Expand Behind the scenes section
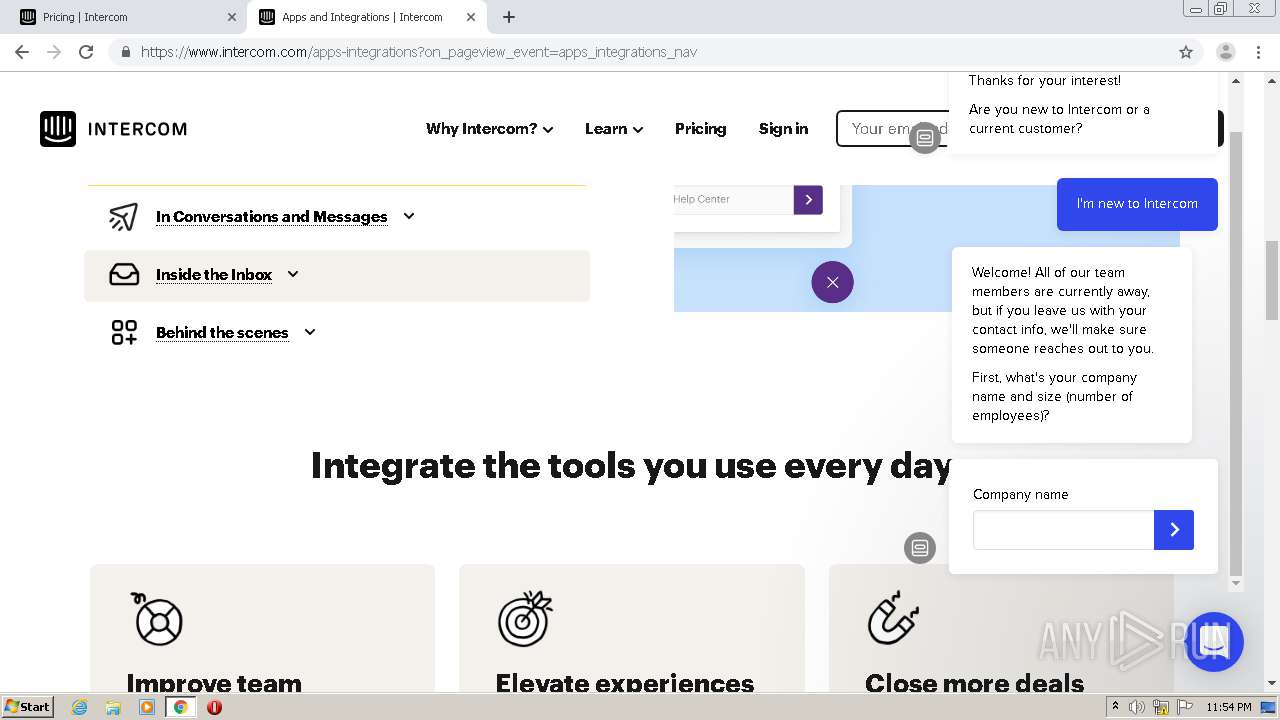Screen dimensions: 1280x720 [x=310, y=332]
